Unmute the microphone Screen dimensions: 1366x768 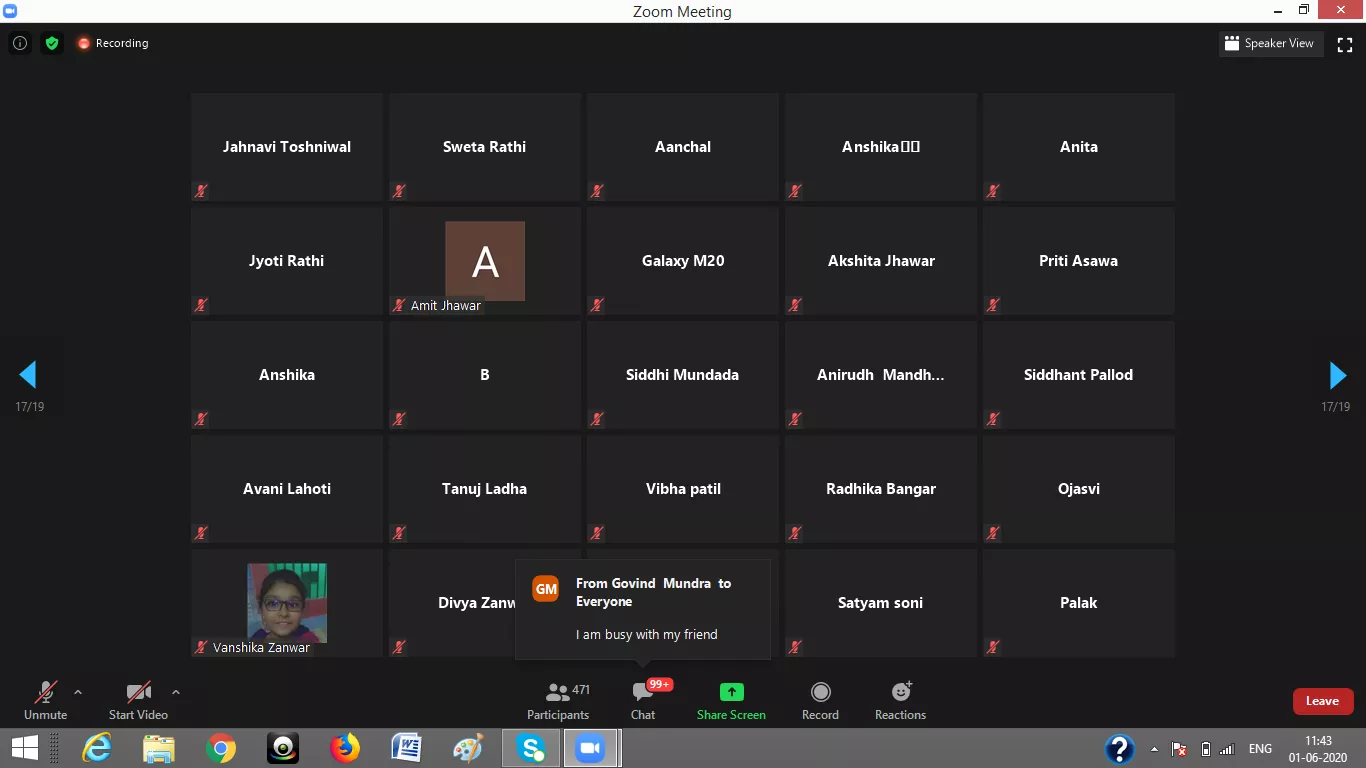(45, 700)
